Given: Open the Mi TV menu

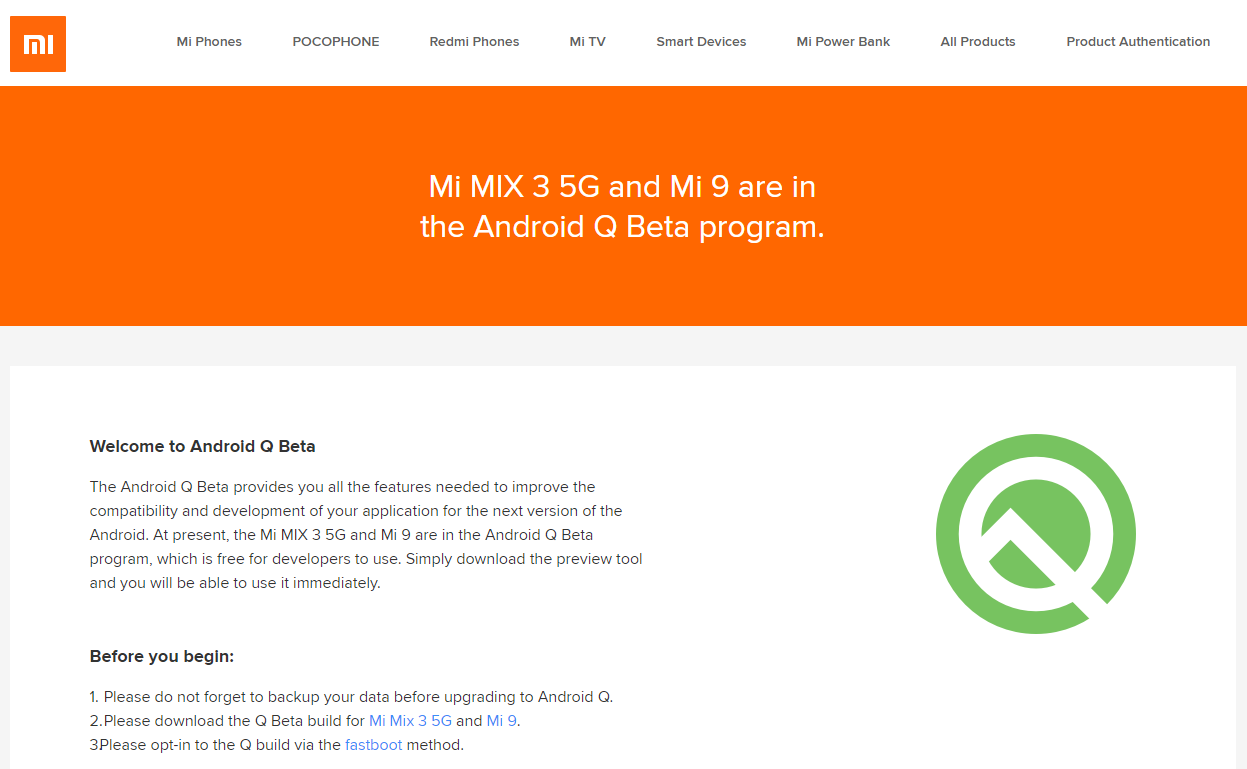Looking at the screenshot, I should point(588,42).
